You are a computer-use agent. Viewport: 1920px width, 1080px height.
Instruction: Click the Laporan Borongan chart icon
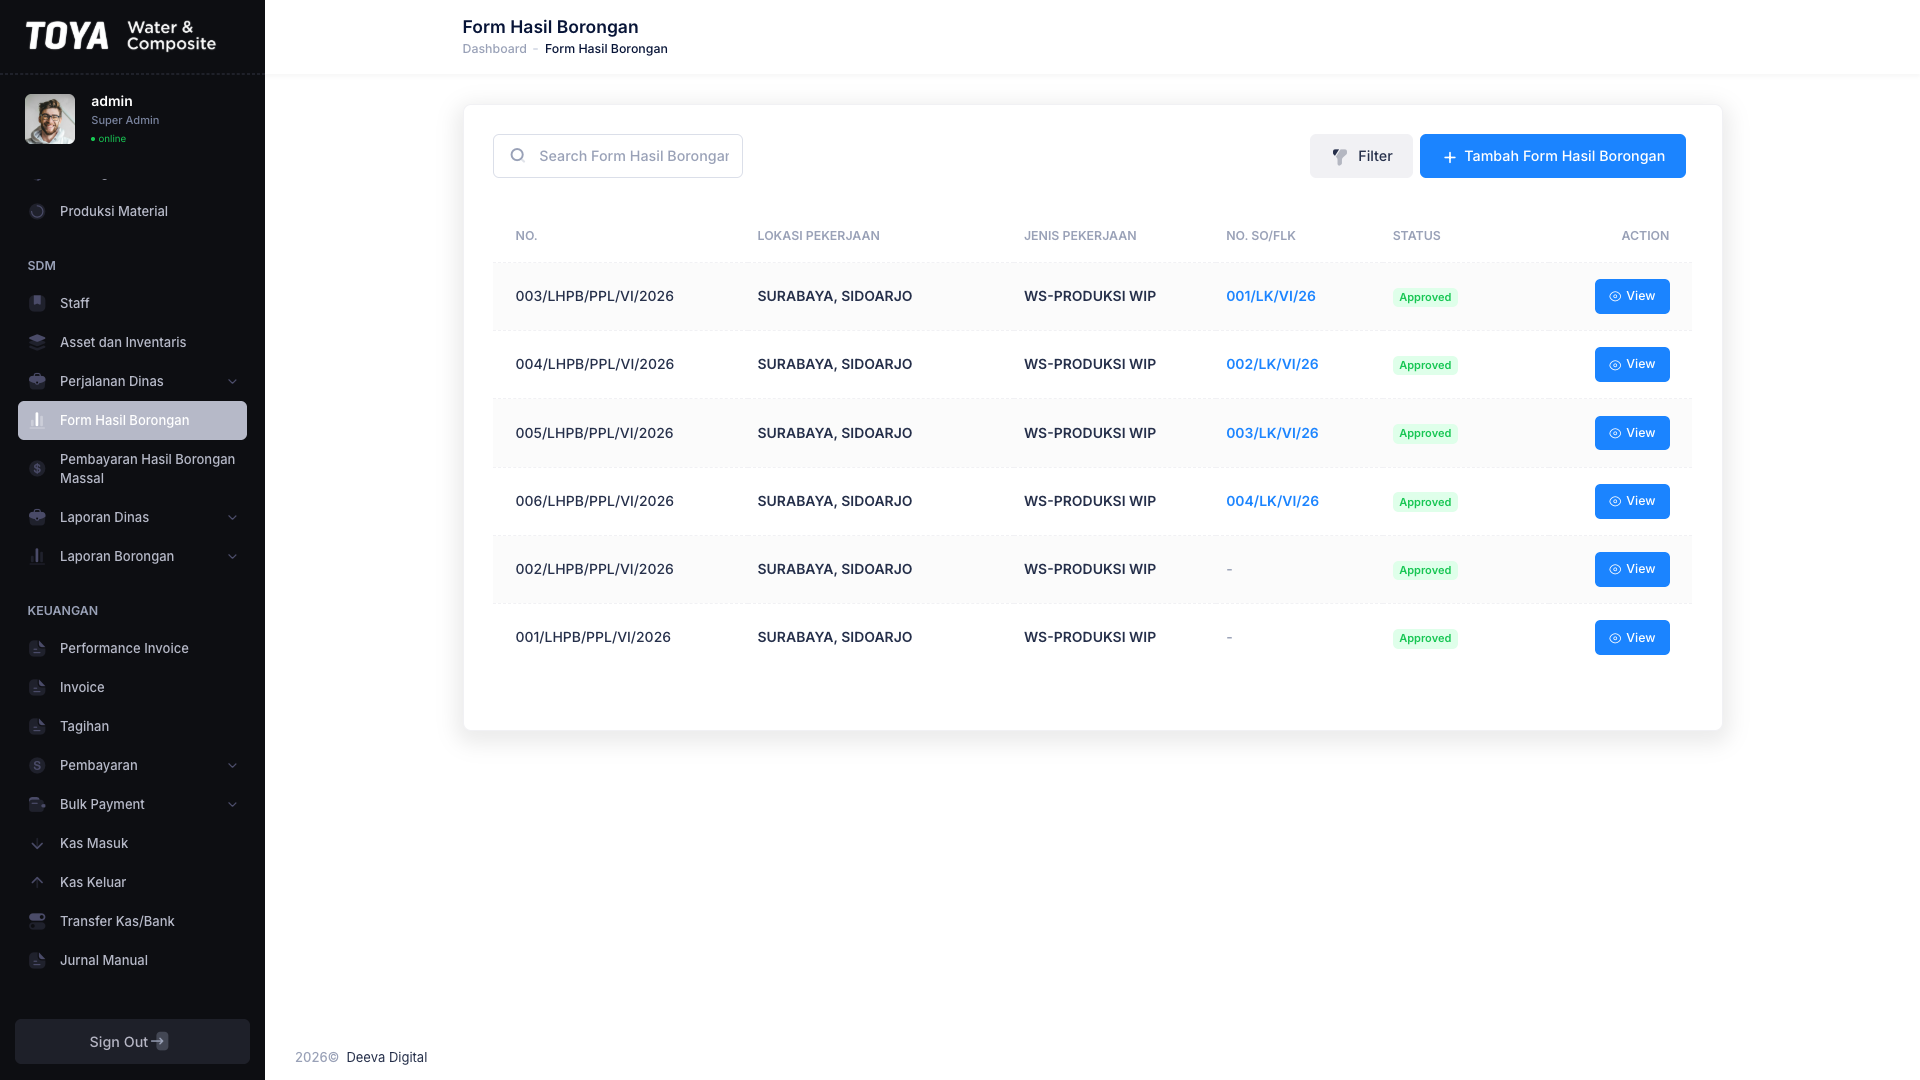click(x=37, y=556)
